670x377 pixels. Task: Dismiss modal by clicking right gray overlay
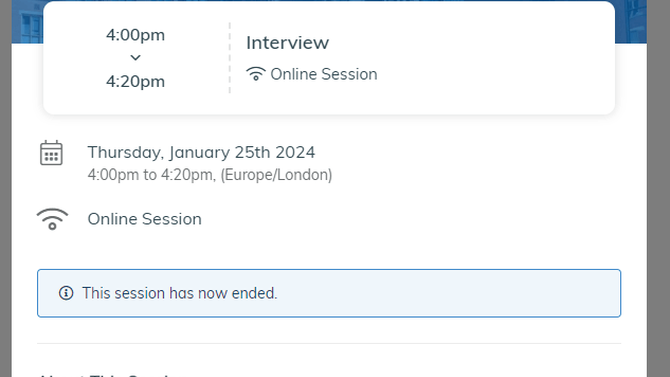coord(658,188)
